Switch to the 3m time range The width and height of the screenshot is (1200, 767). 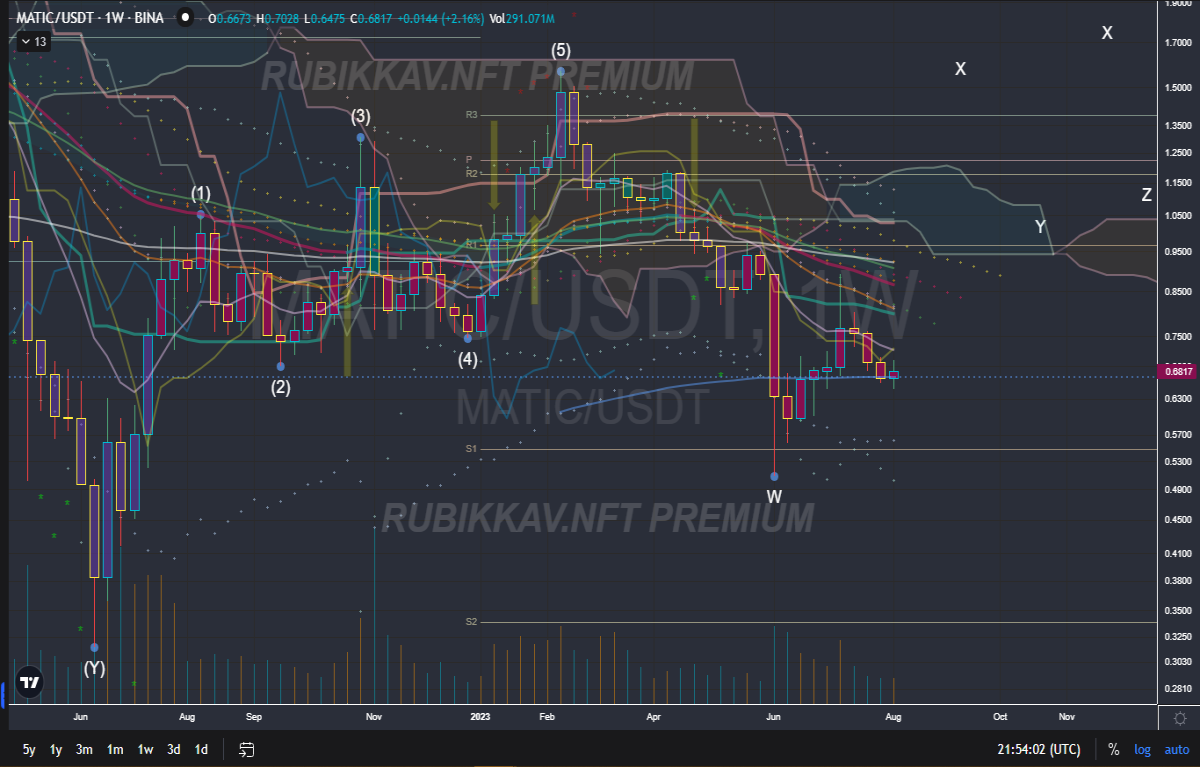85,749
